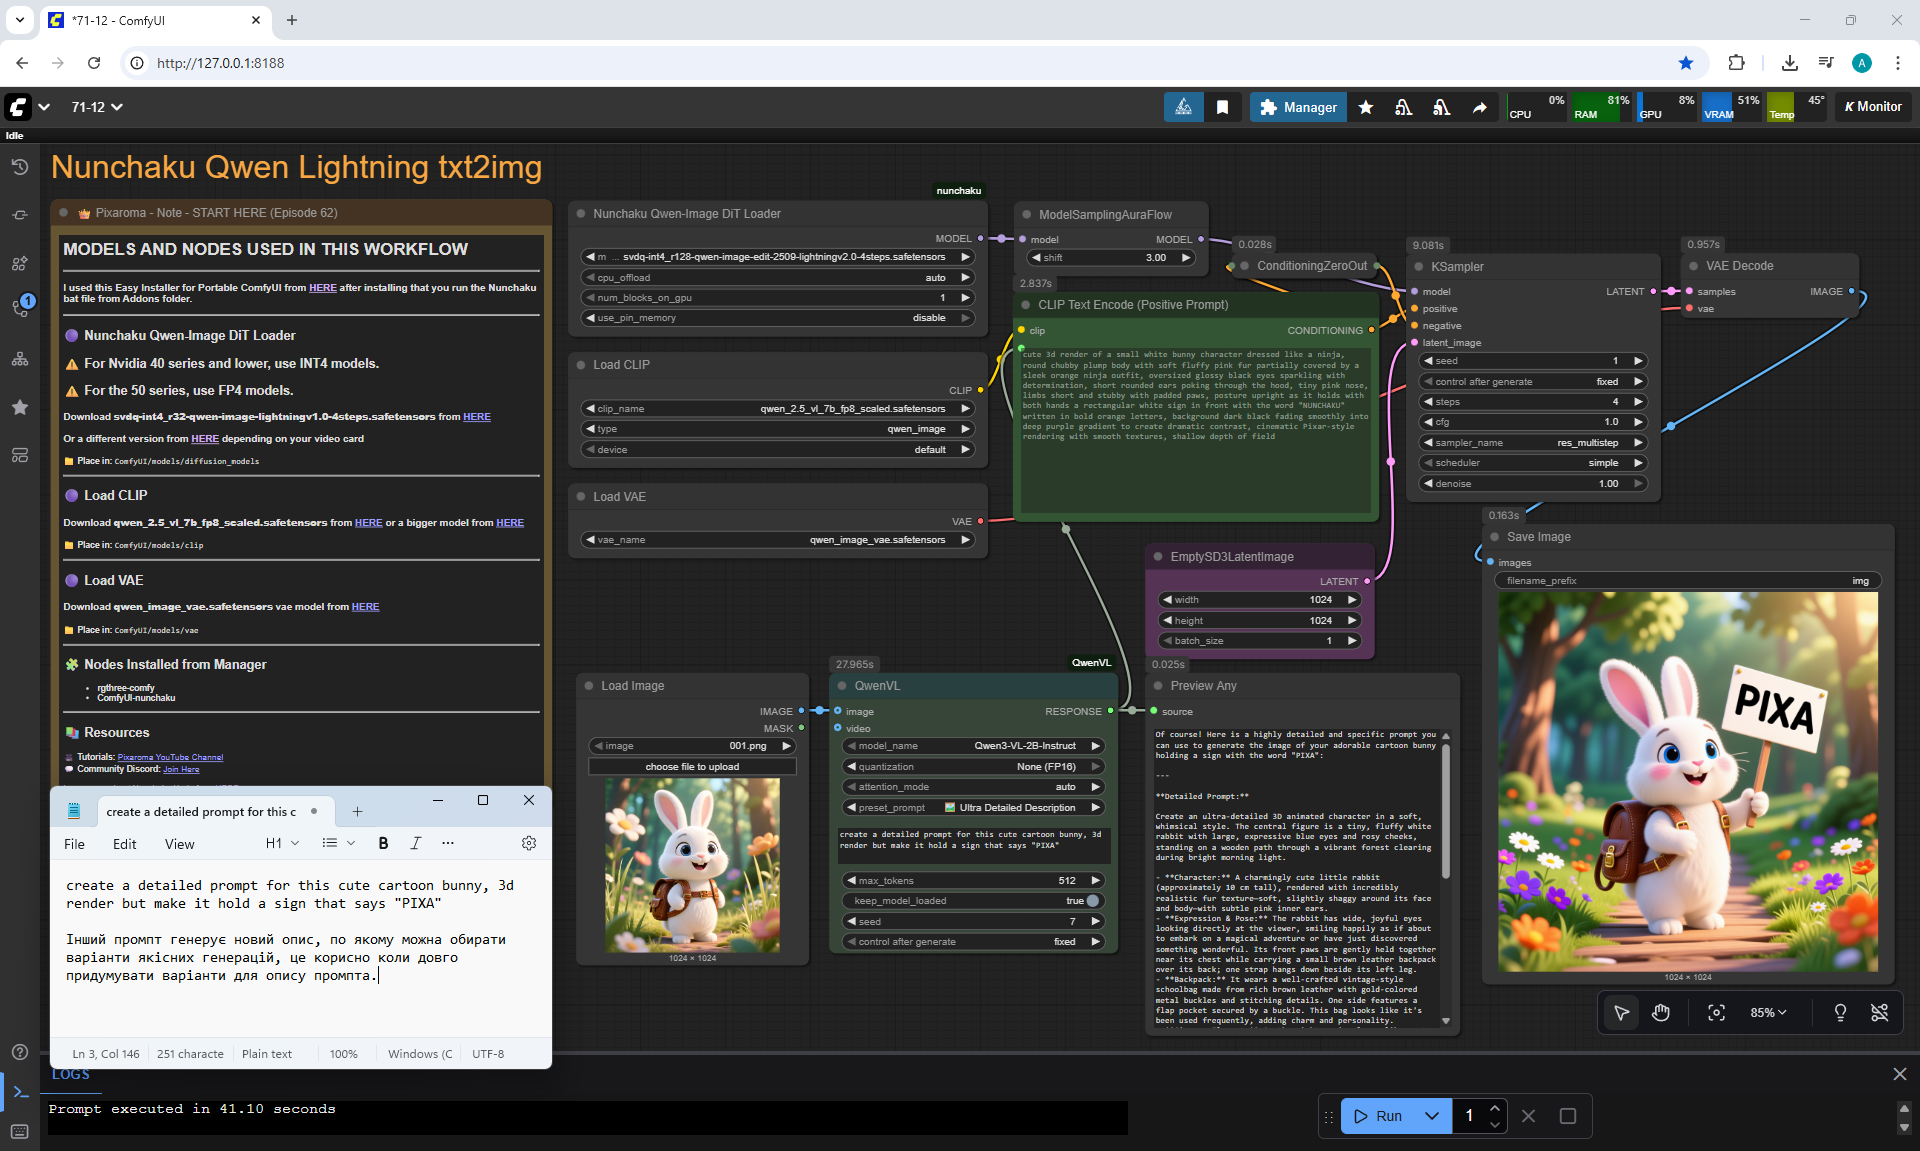This screenshot has width=1920, height=1151.
Task: Open the ComfyUI Manager
Action: click(x=1298, y=107)
